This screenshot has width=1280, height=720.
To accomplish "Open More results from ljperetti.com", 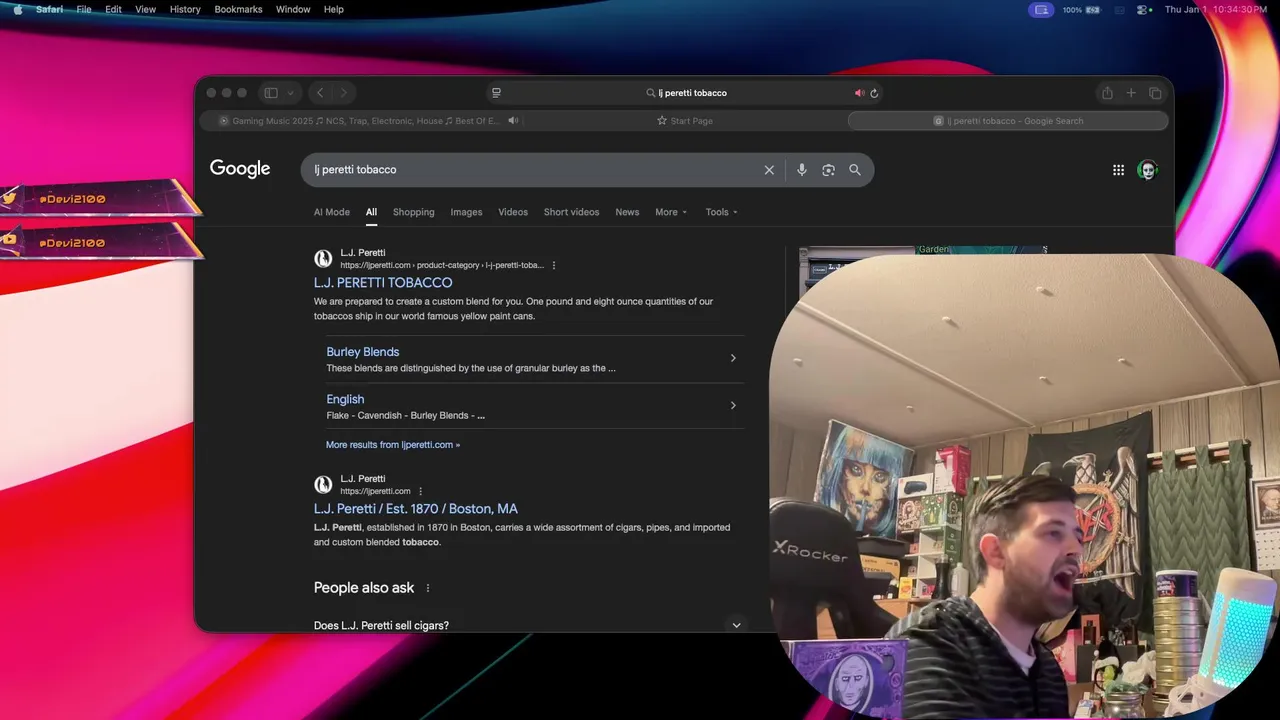I will (393, 445).
